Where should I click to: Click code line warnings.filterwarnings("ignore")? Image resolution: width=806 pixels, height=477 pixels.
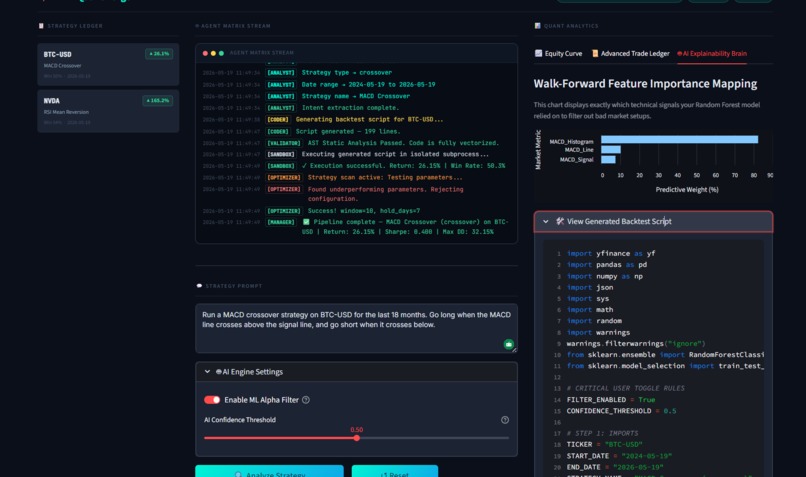pos(636,343)
